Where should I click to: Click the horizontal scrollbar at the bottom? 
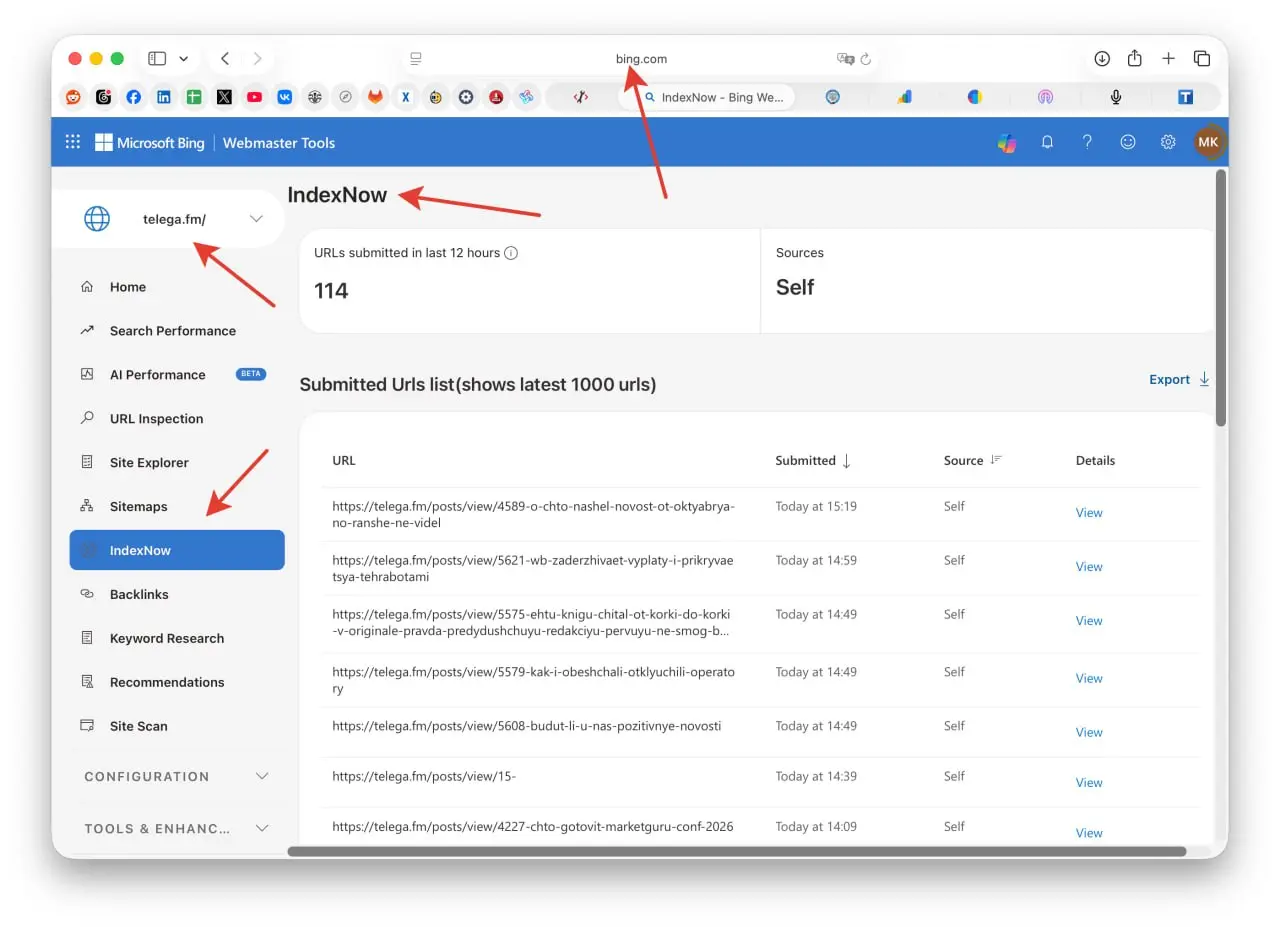pos(737,852)
